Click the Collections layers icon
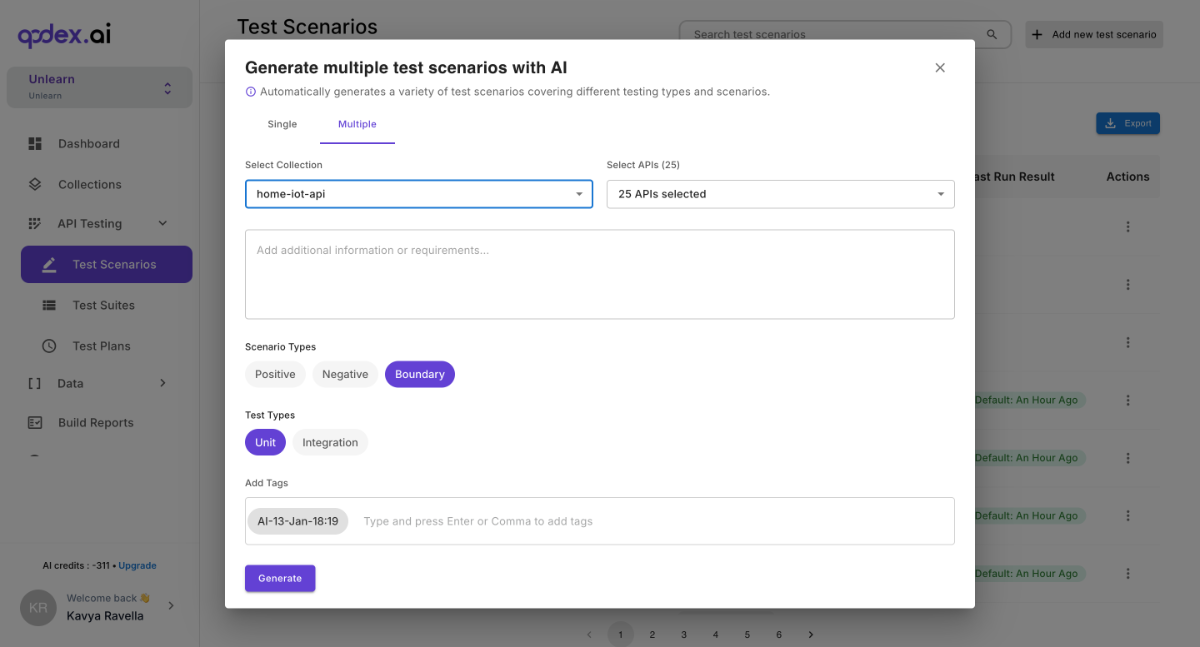This screenshot has height=647, width=1200. 35,184
